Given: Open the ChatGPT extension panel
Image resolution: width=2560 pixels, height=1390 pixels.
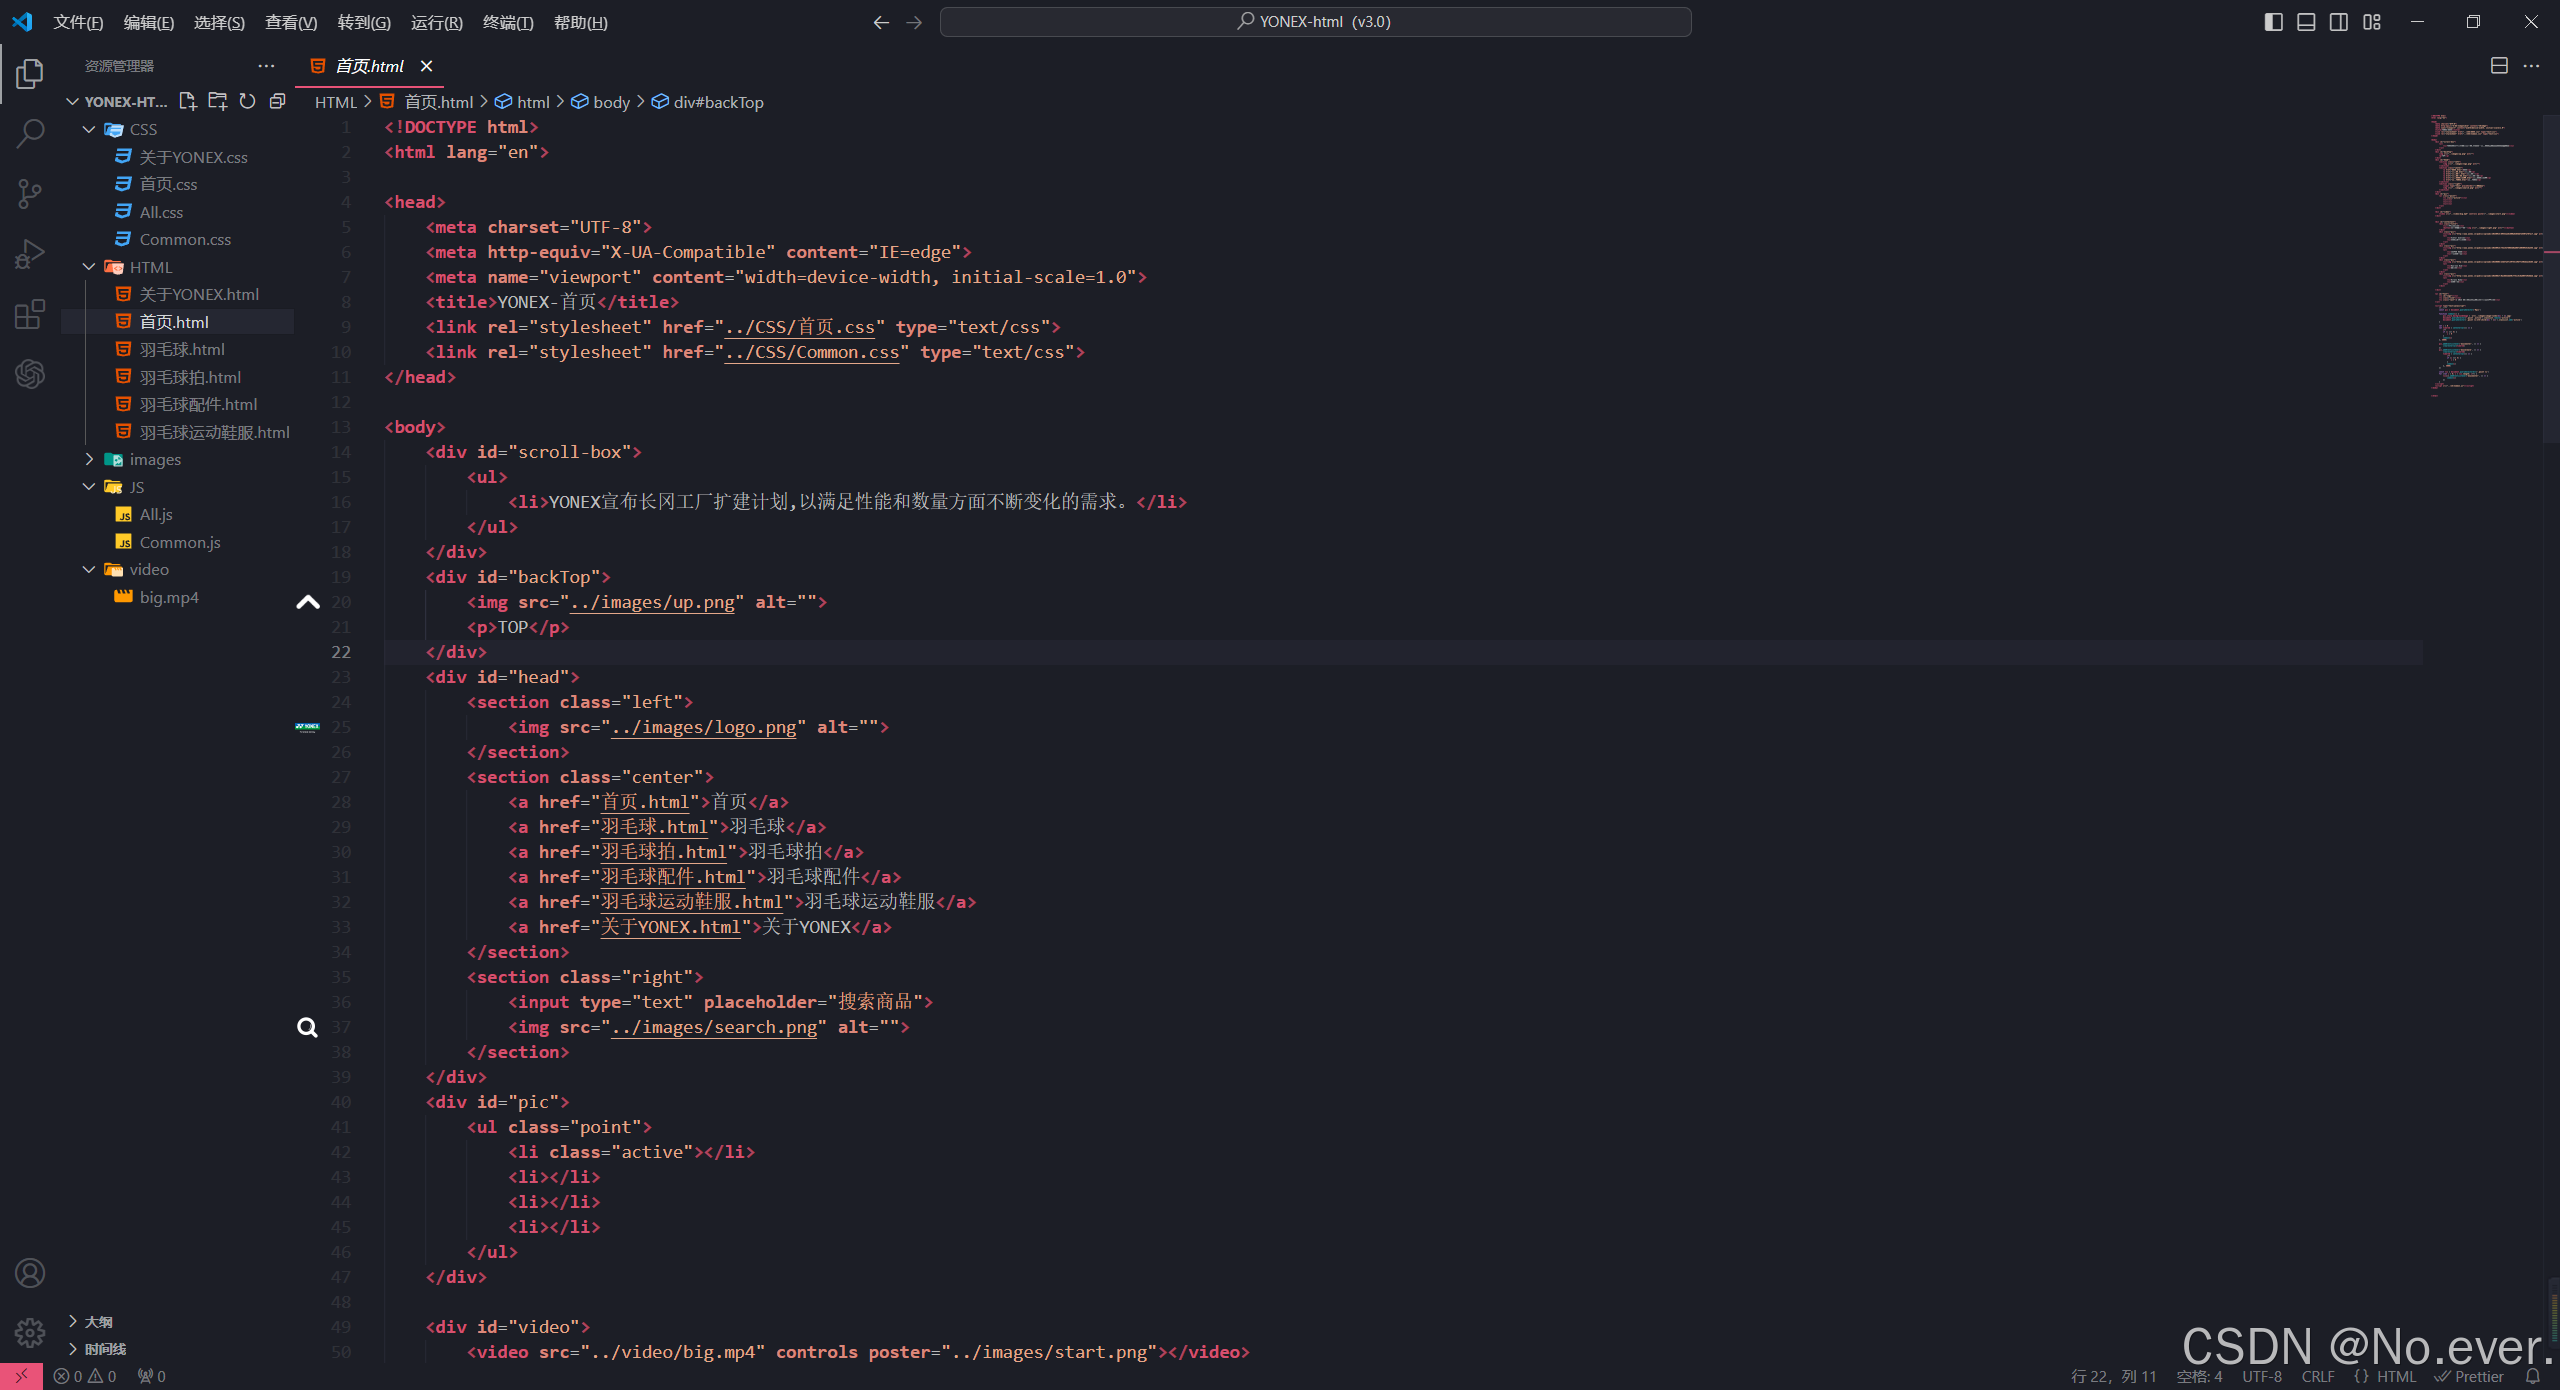Looking at the screenshot, I should point(30,374).
